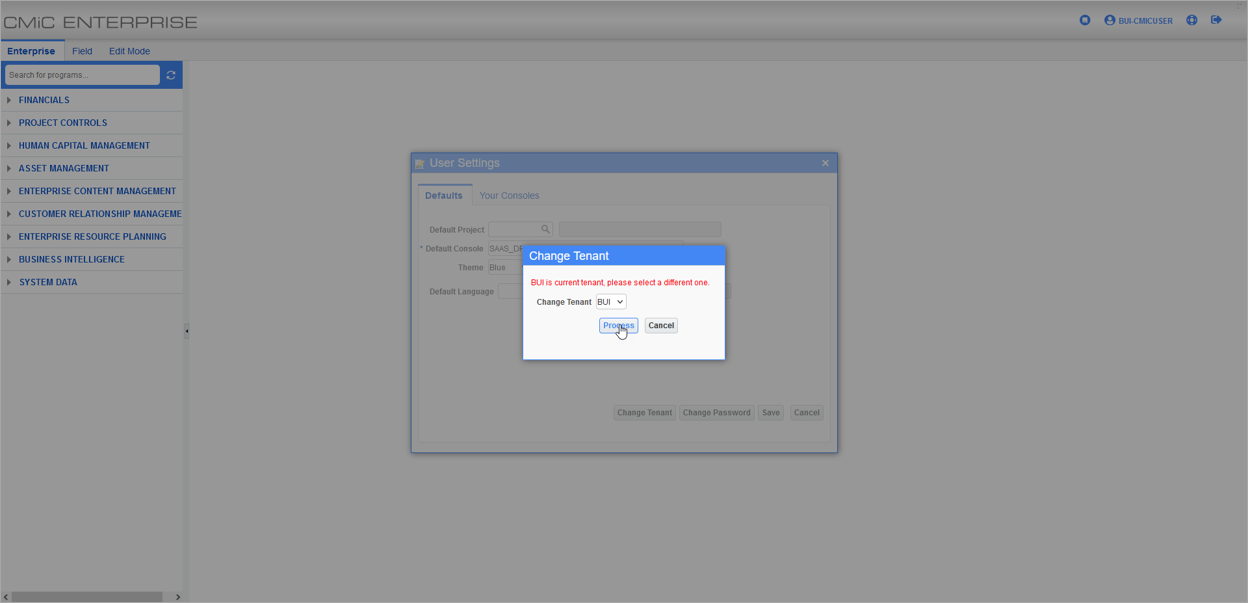Click the Default Project description field

click(x=640, y=230)
